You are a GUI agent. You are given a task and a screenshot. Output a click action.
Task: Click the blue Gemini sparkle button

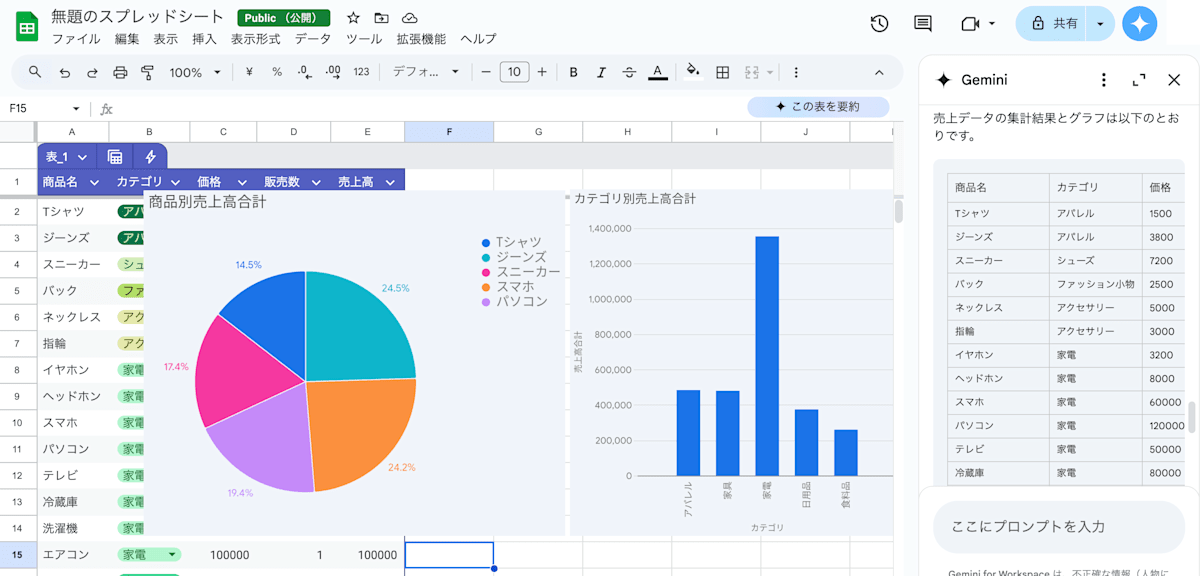point(1139,23)
